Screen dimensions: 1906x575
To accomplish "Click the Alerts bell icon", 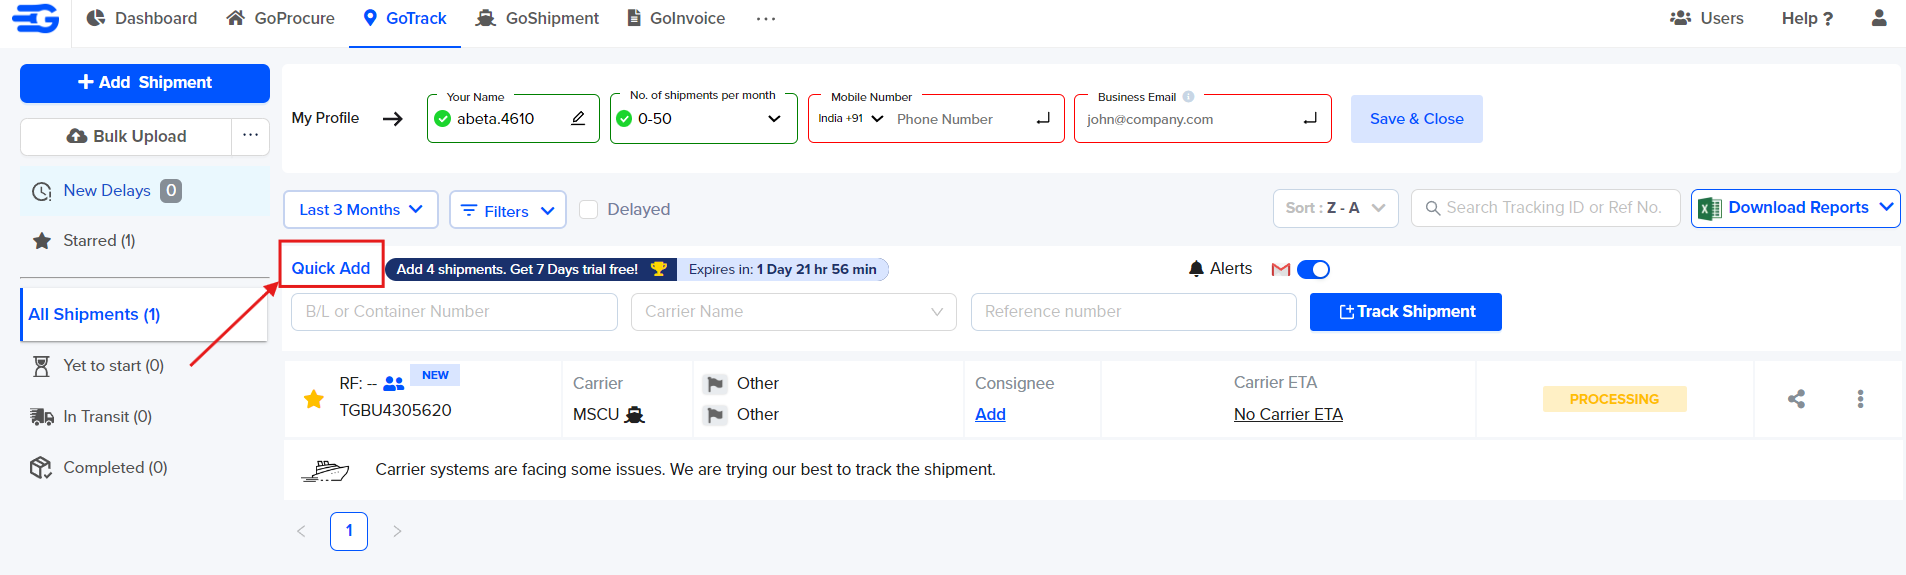I will coord(1196,269).
